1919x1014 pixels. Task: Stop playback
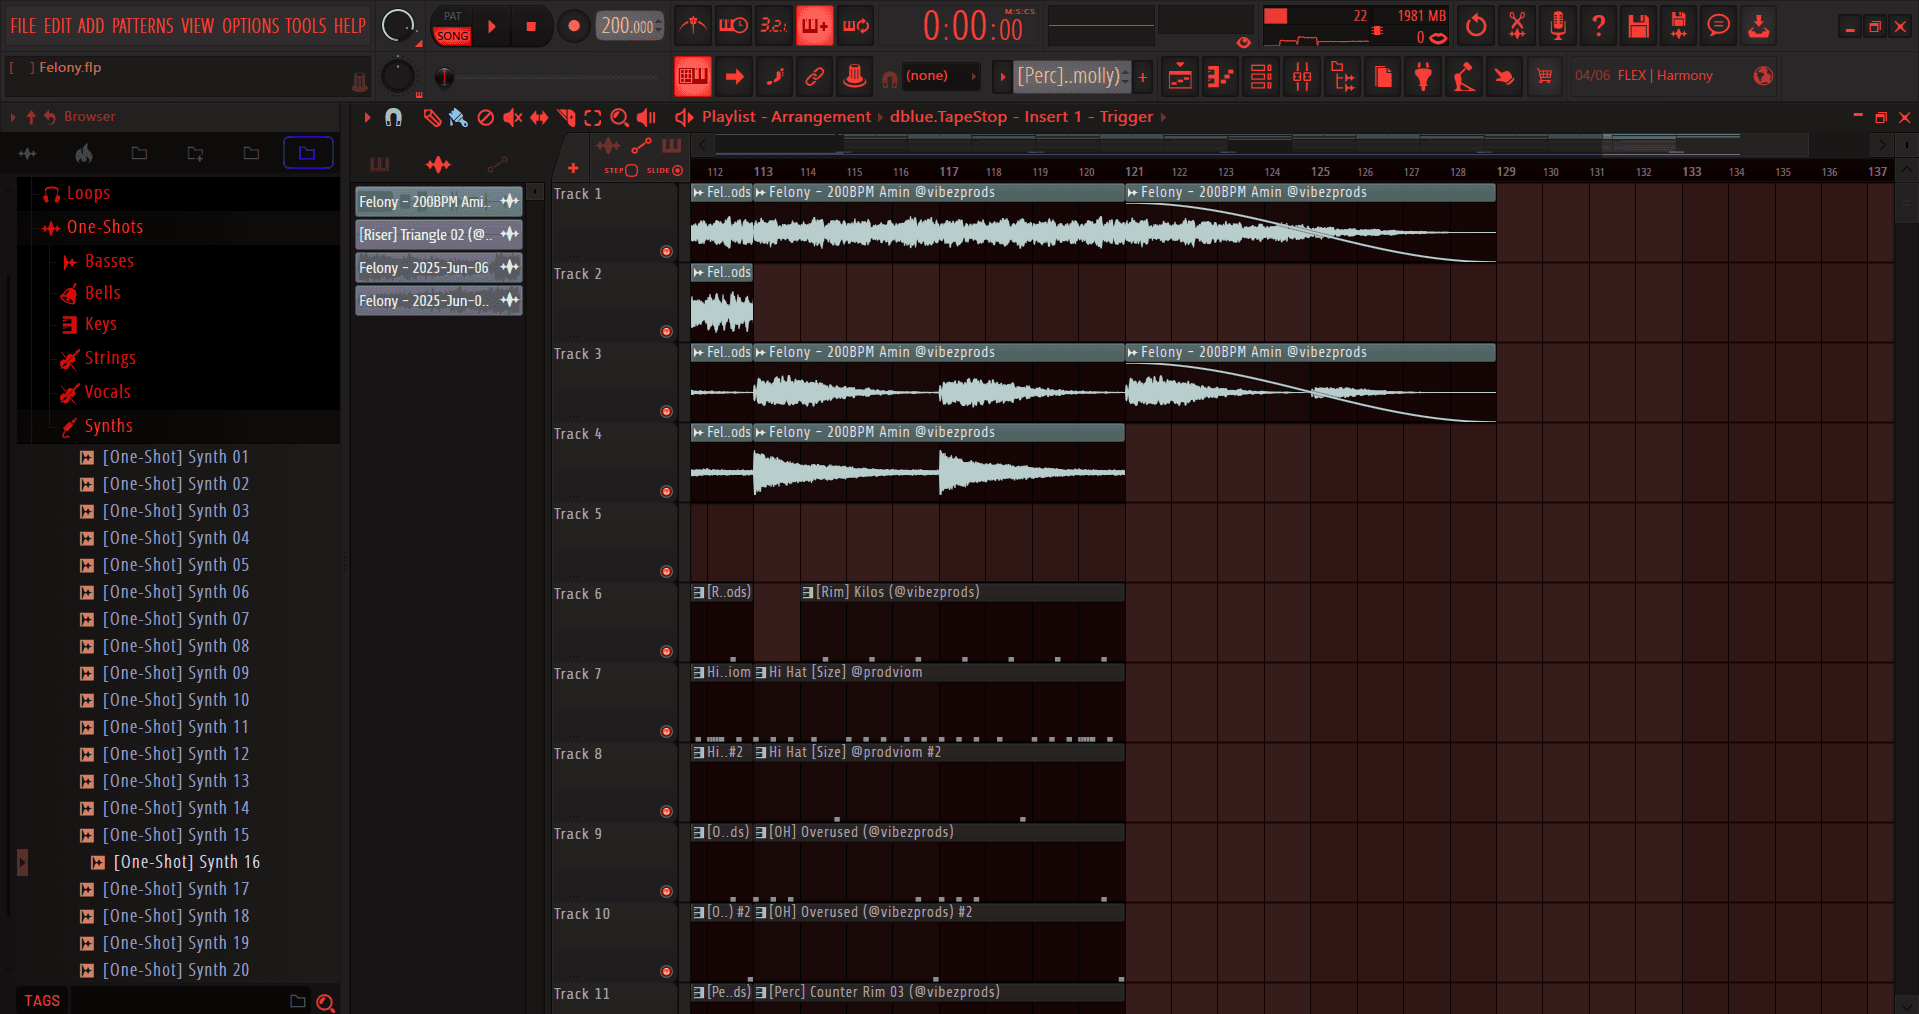(532, 27)
